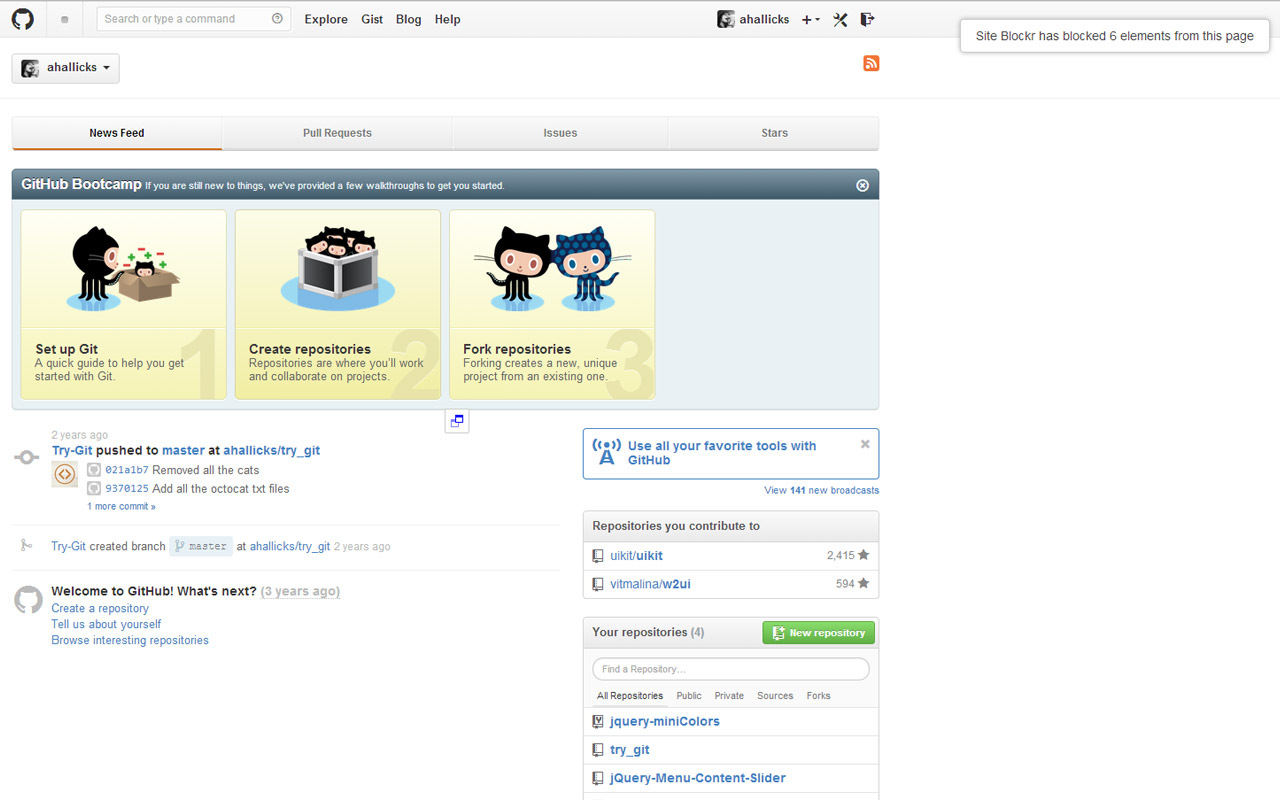Open the vitmalina/w2ui repository link
The height and width of the screenshot is (800, 1280).
(x=650, y=584)
